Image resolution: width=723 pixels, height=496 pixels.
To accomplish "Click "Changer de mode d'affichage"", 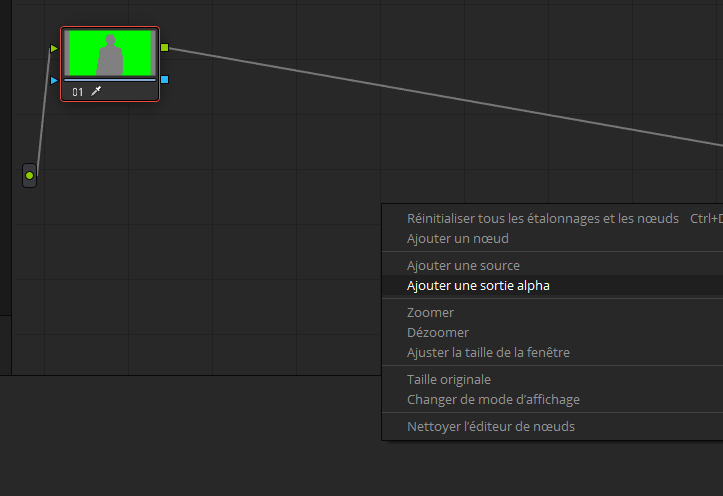I will coord(492,399).
